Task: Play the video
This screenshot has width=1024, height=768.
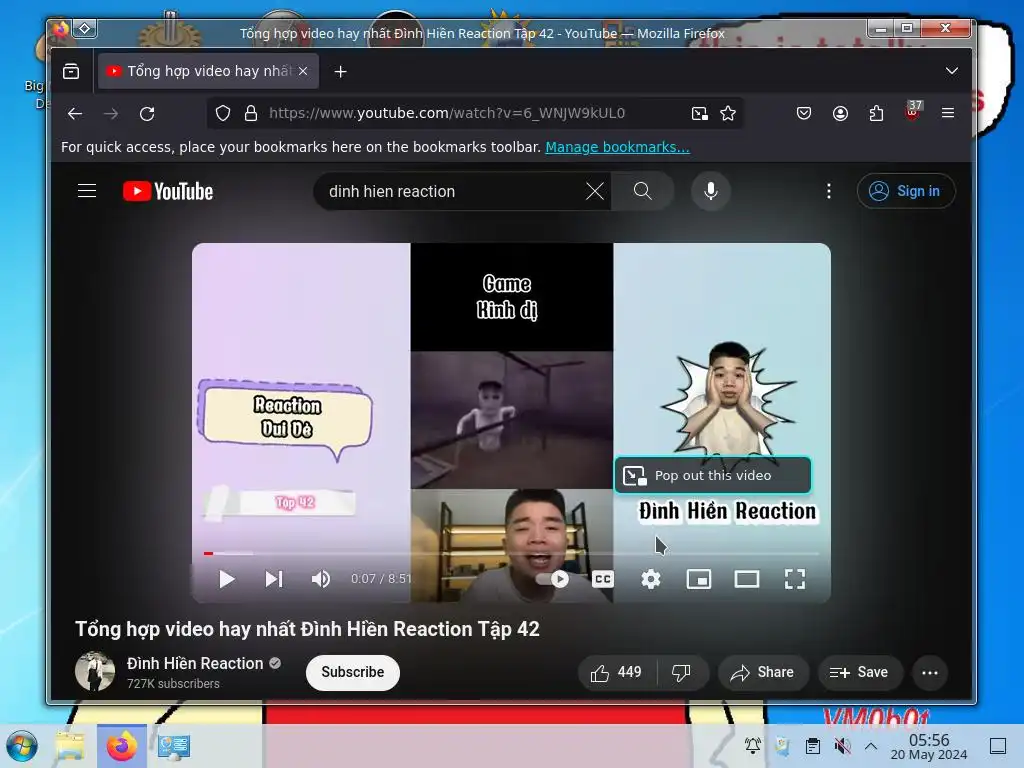Action: coord(227,579)
